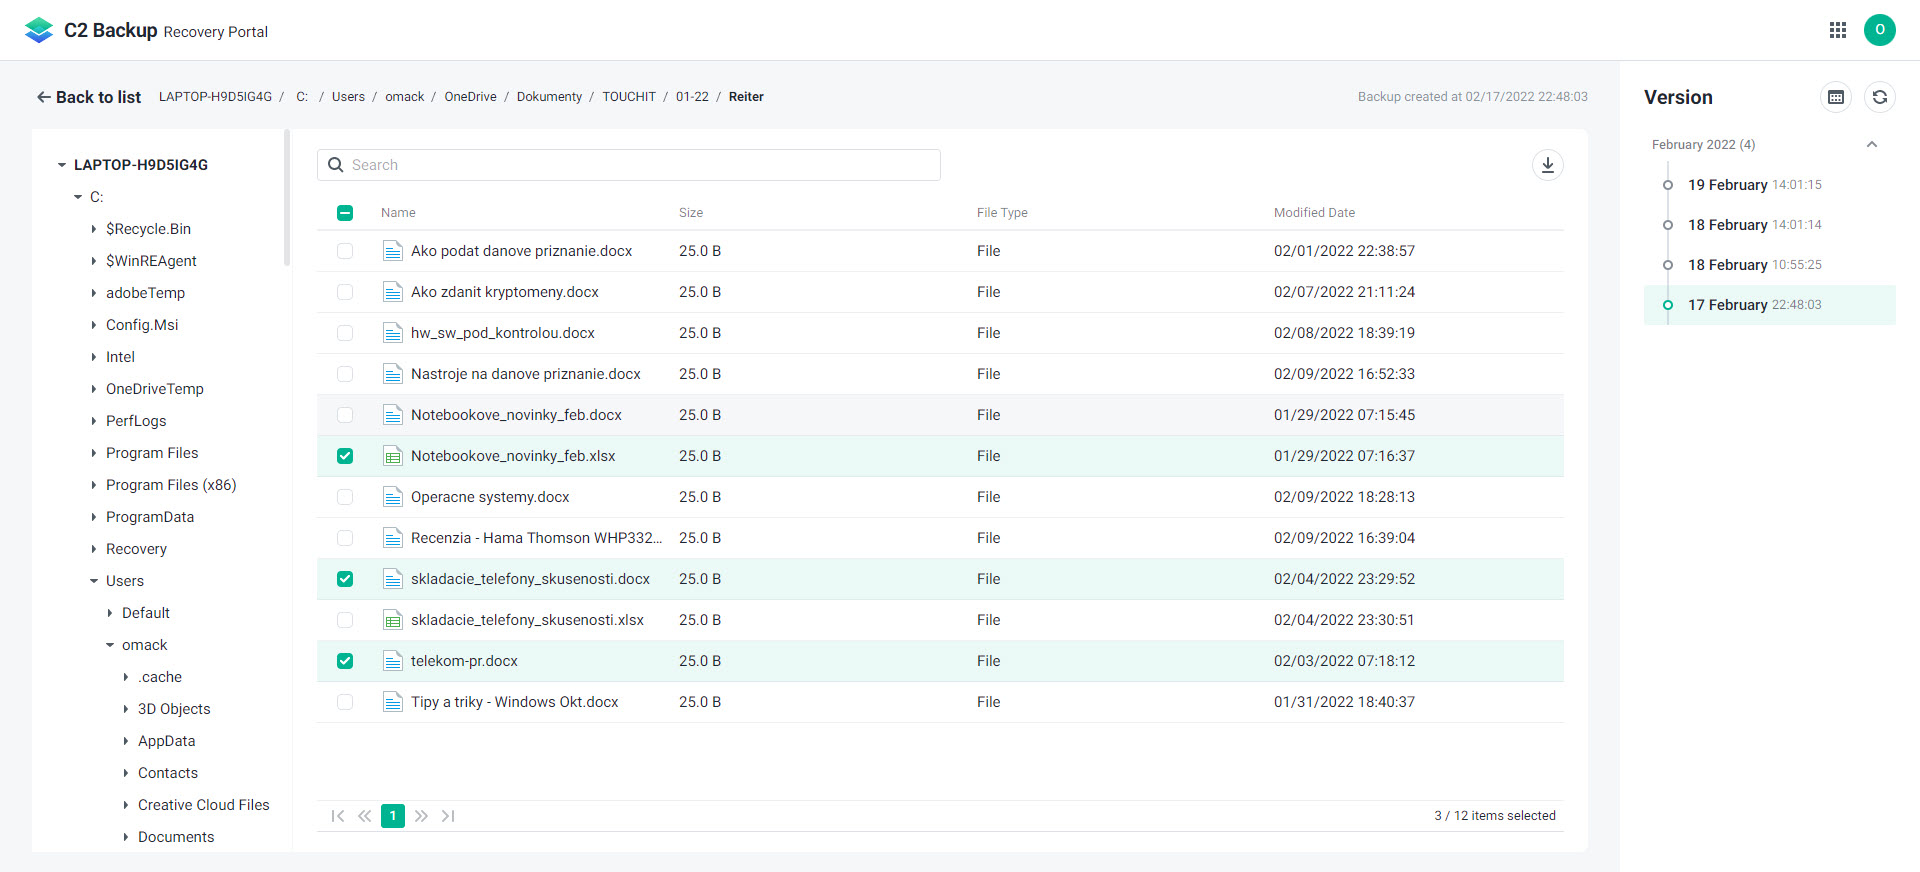Expand the Program Files tree folder

(94, 453)
